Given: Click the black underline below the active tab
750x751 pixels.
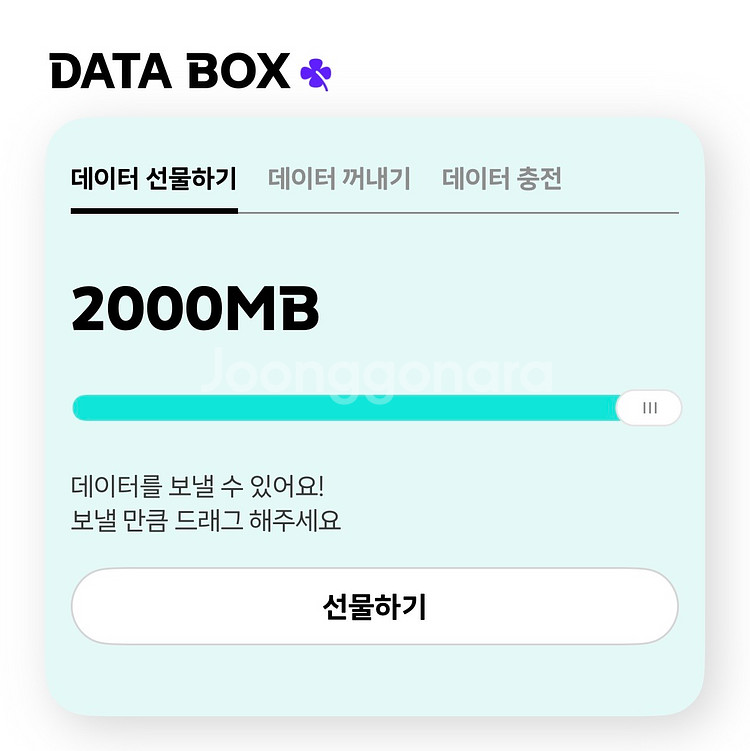Looking at the screenshot, I should coord(154,211).
